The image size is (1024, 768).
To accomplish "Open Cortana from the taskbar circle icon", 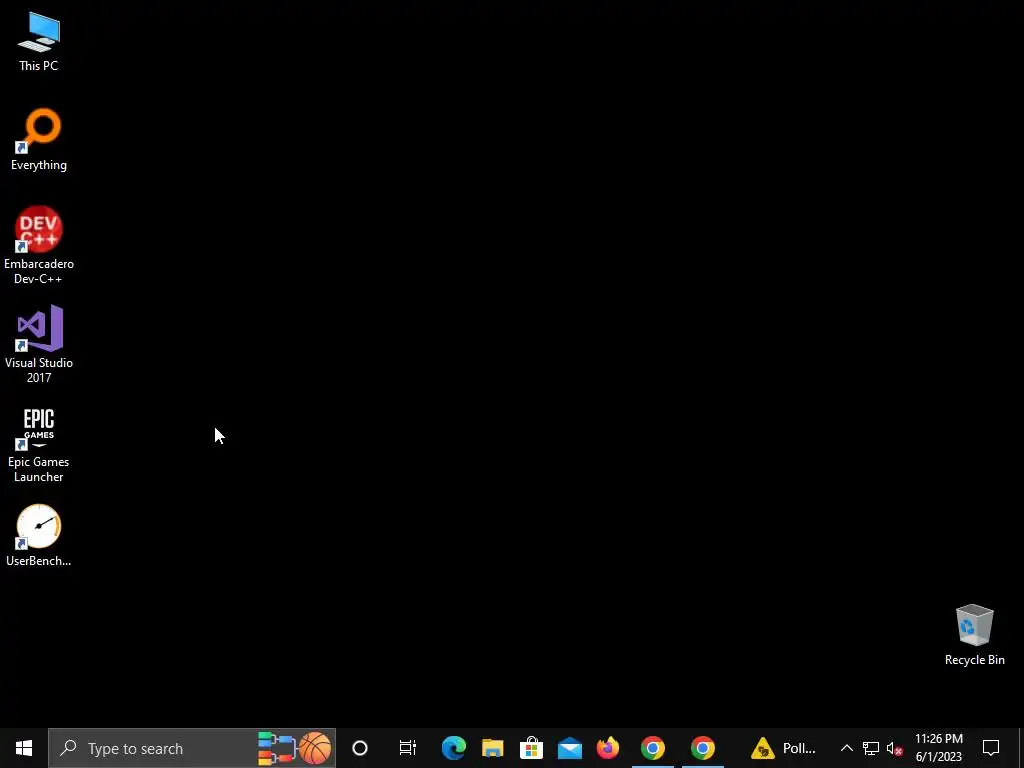I will [x=360, y=748].
